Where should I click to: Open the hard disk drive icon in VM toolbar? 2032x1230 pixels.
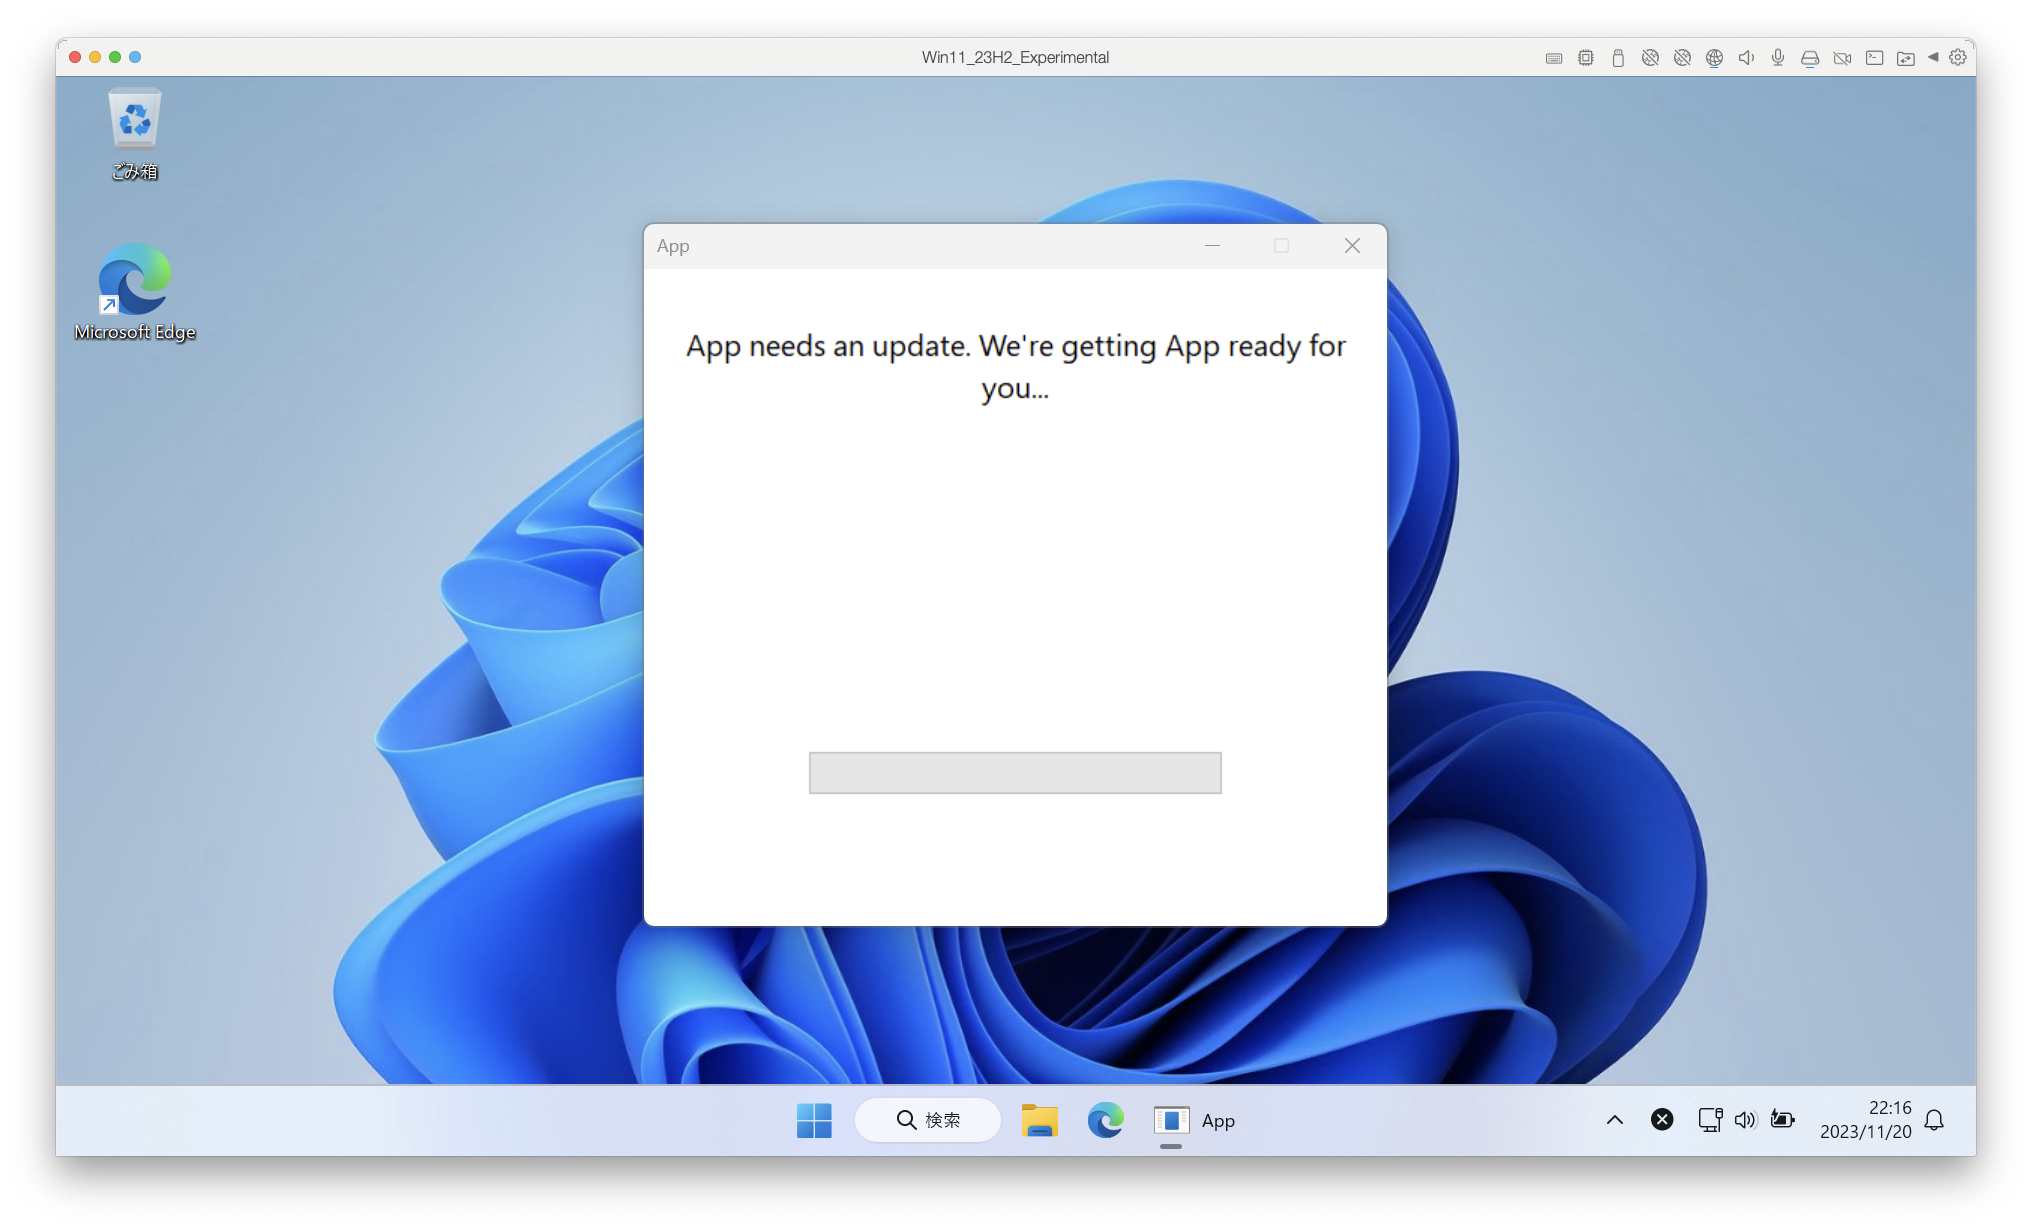(x=1810, y=58)
